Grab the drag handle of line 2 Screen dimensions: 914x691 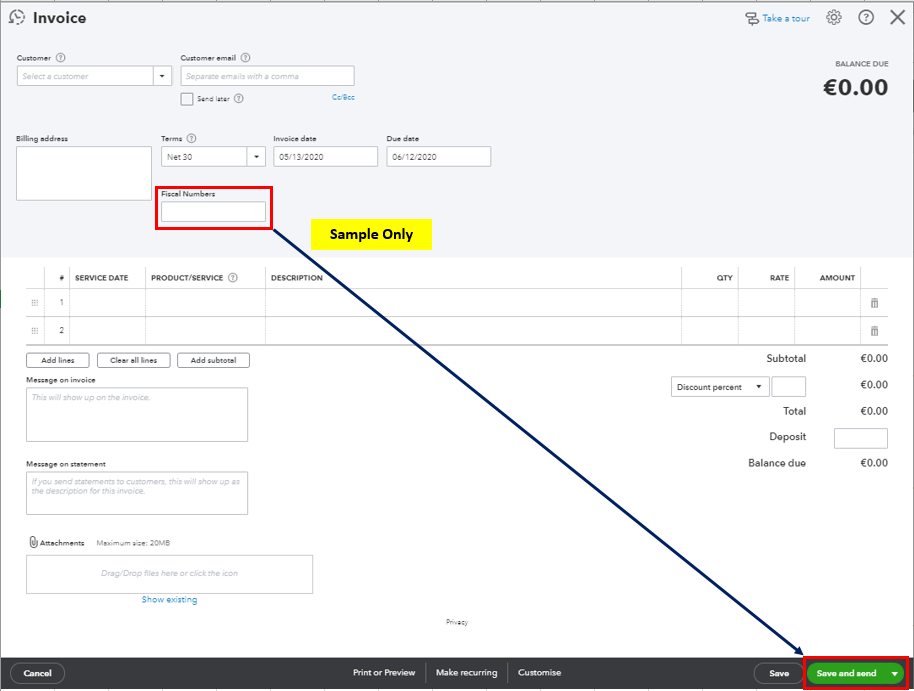pos(35,331)
